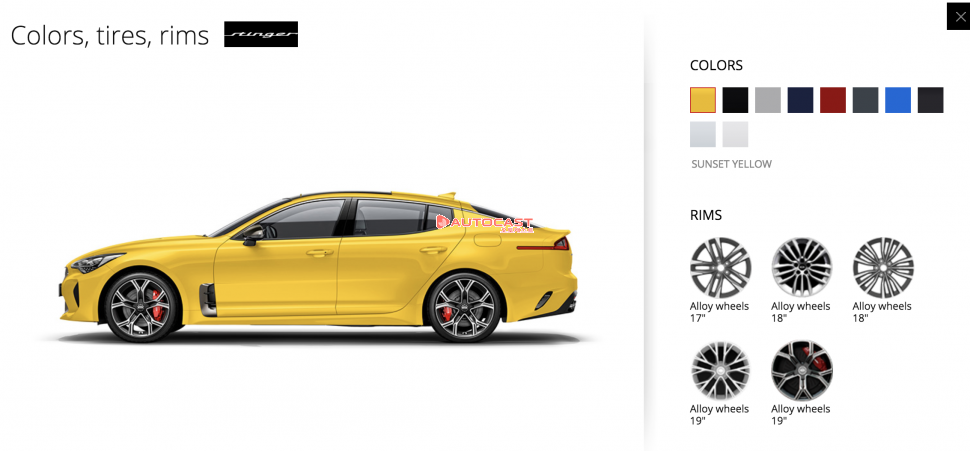Viewport: 970px width, 451px height.
Task: Choose the black paint color swatch
Action: tap(735, 100)
